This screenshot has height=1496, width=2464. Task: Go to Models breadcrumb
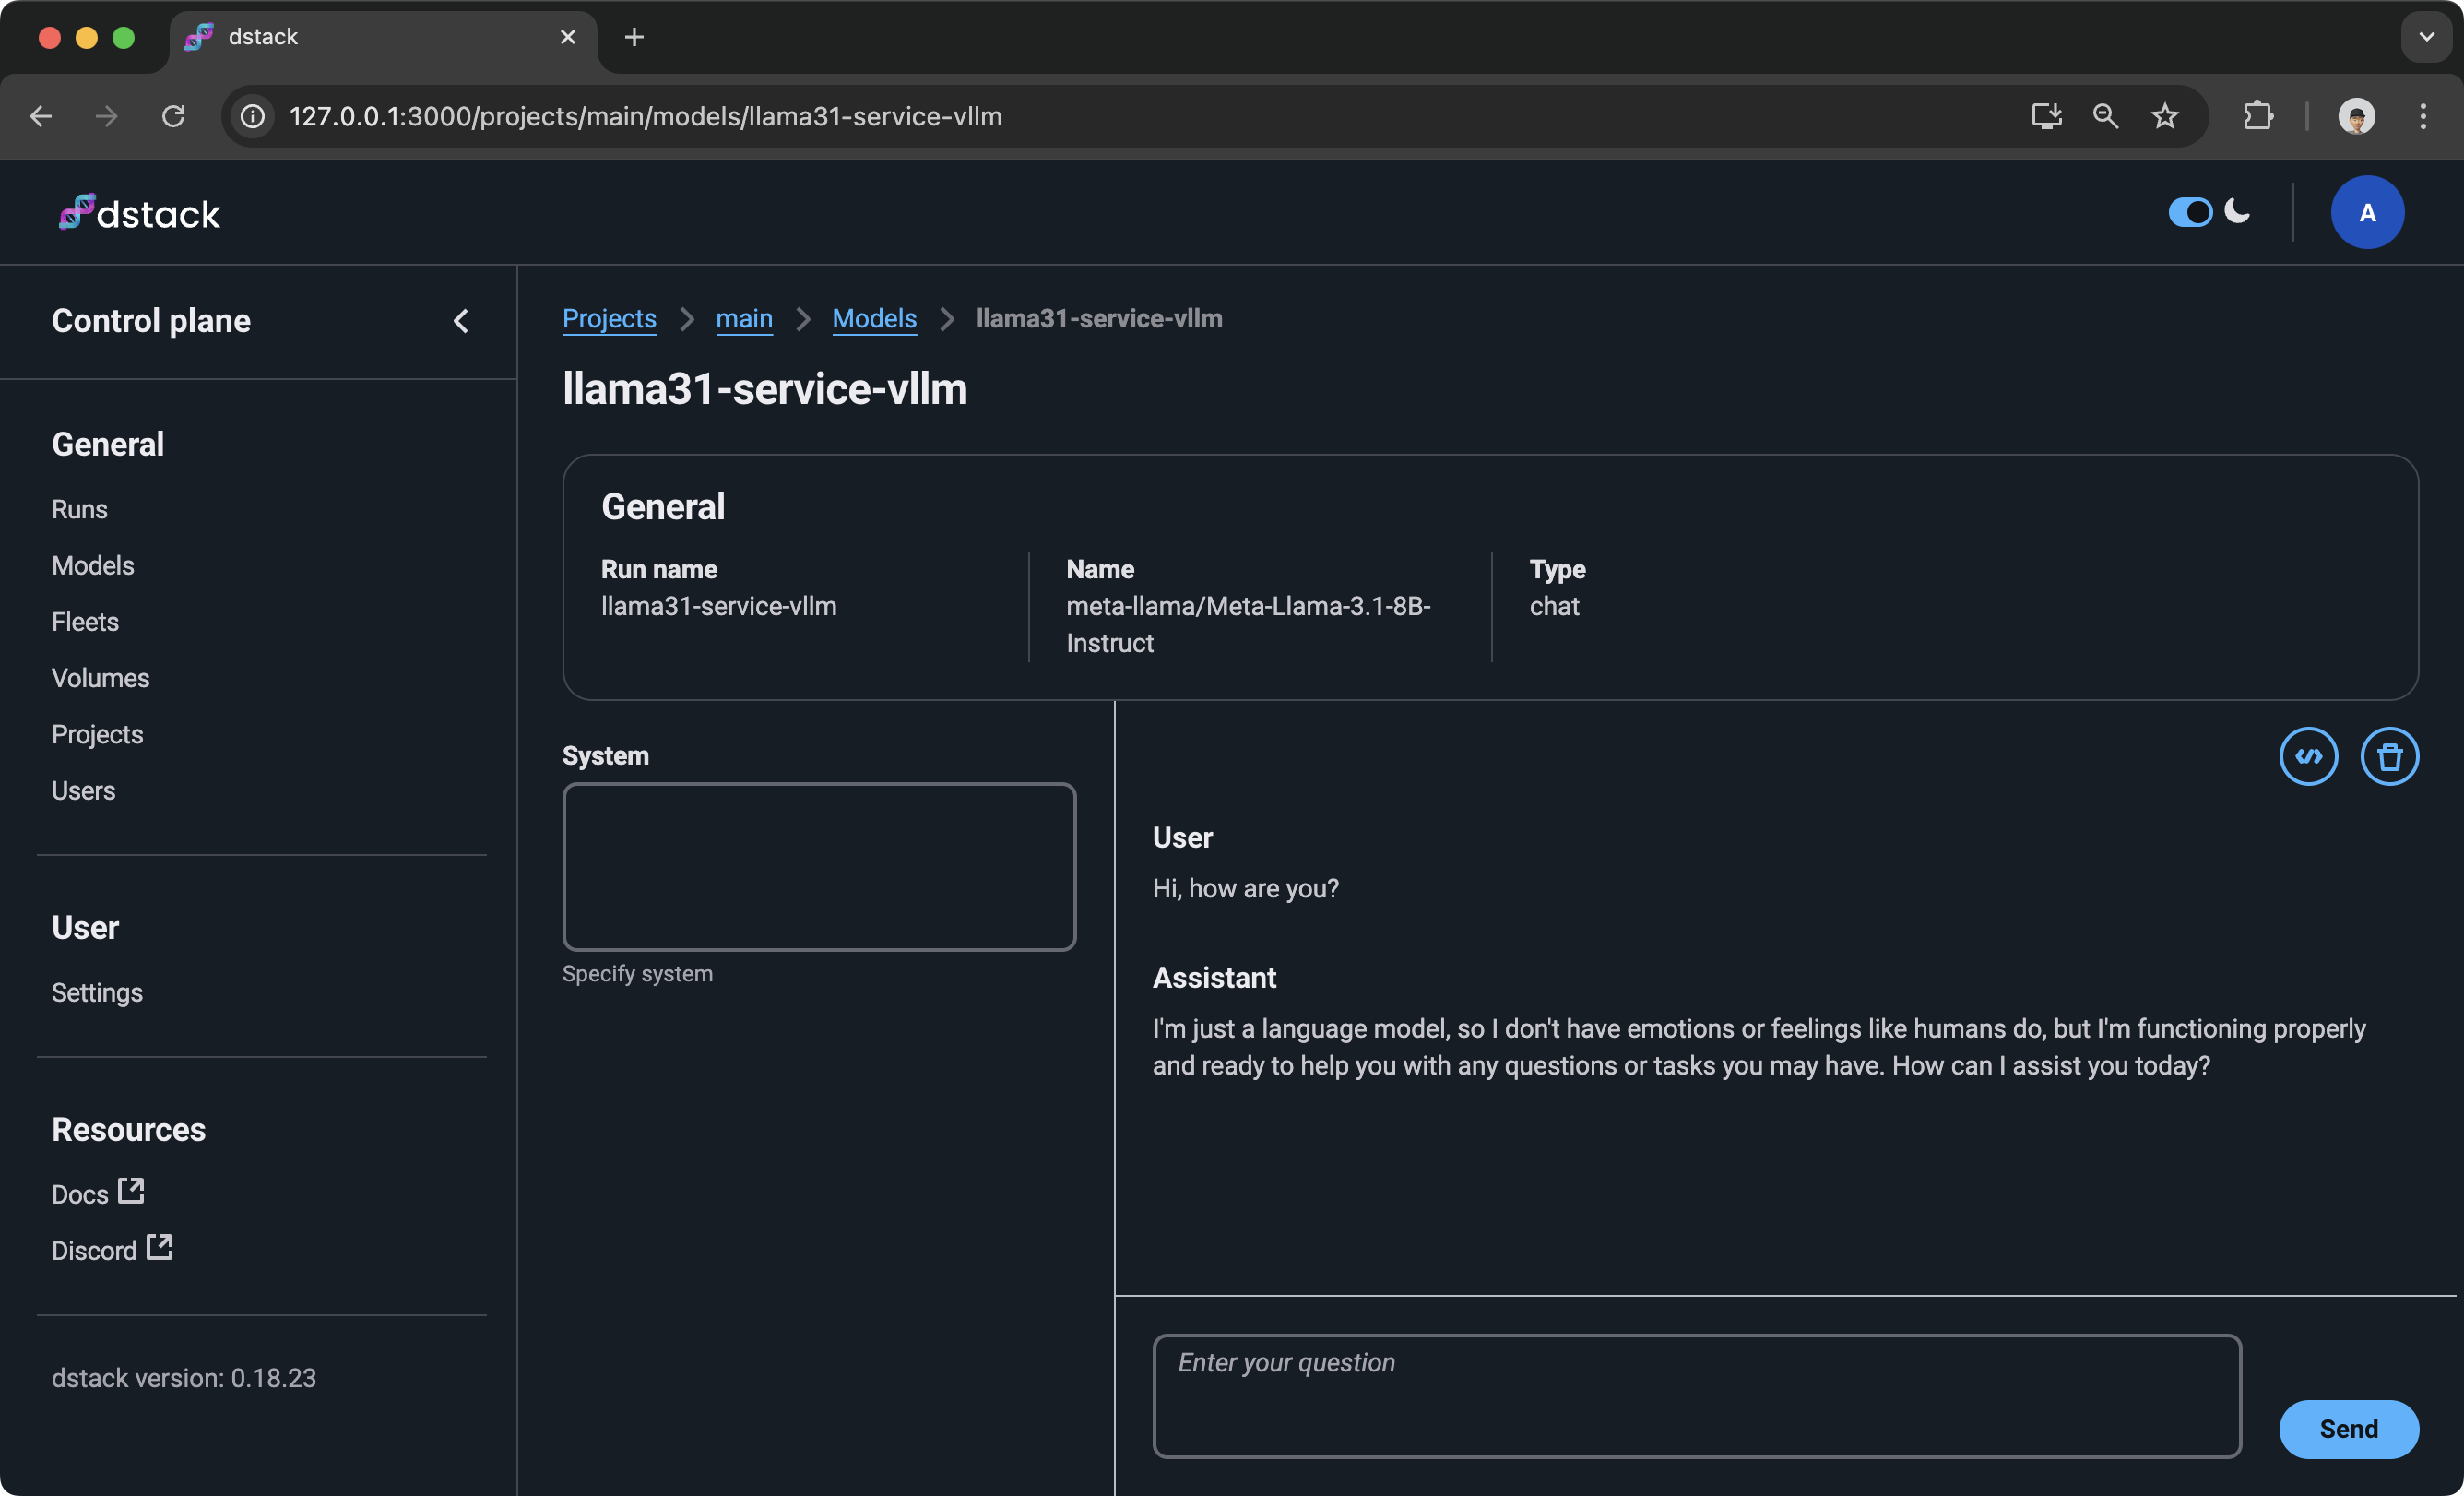pos(874,319)
